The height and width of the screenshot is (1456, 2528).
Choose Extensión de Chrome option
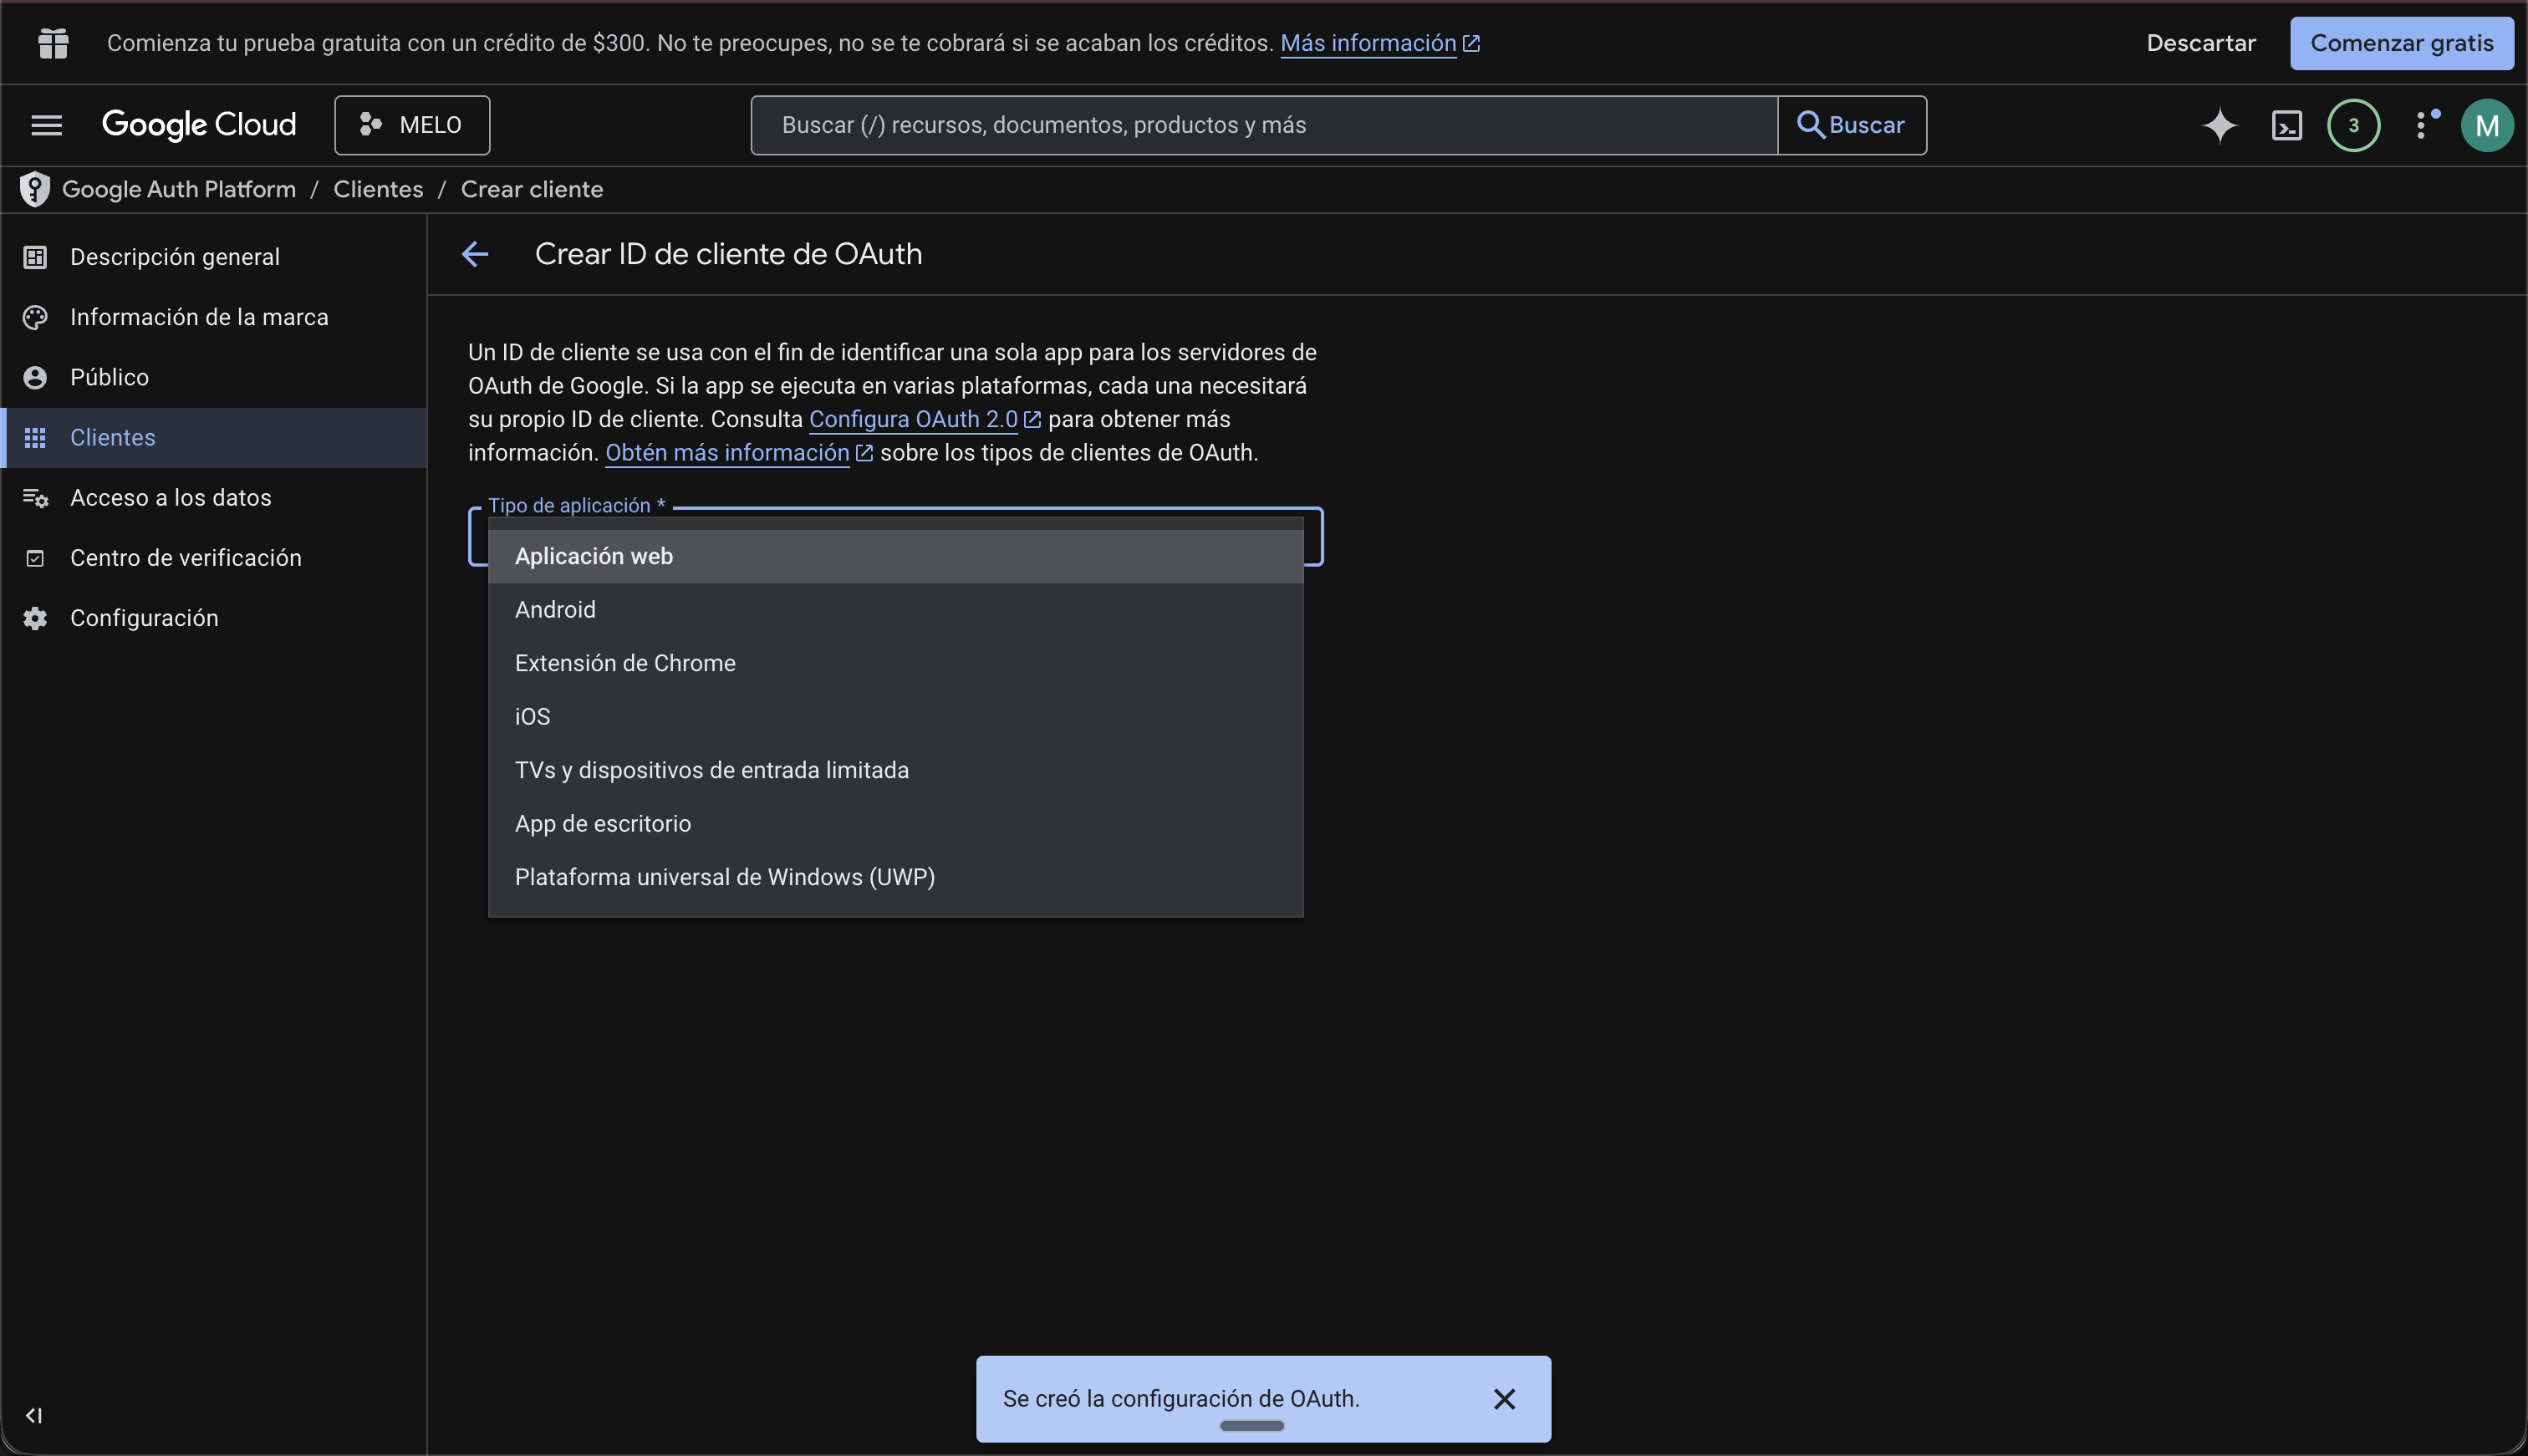[625, 663]
